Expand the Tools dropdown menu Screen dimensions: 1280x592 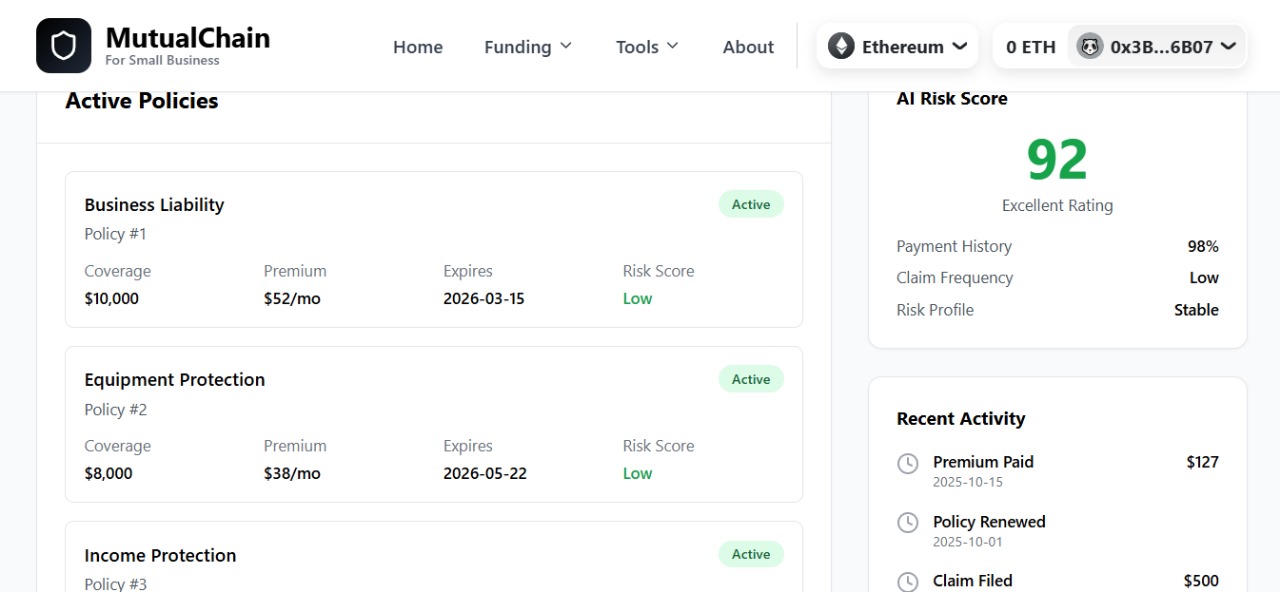pyautogui.click(x=647, y=47)
